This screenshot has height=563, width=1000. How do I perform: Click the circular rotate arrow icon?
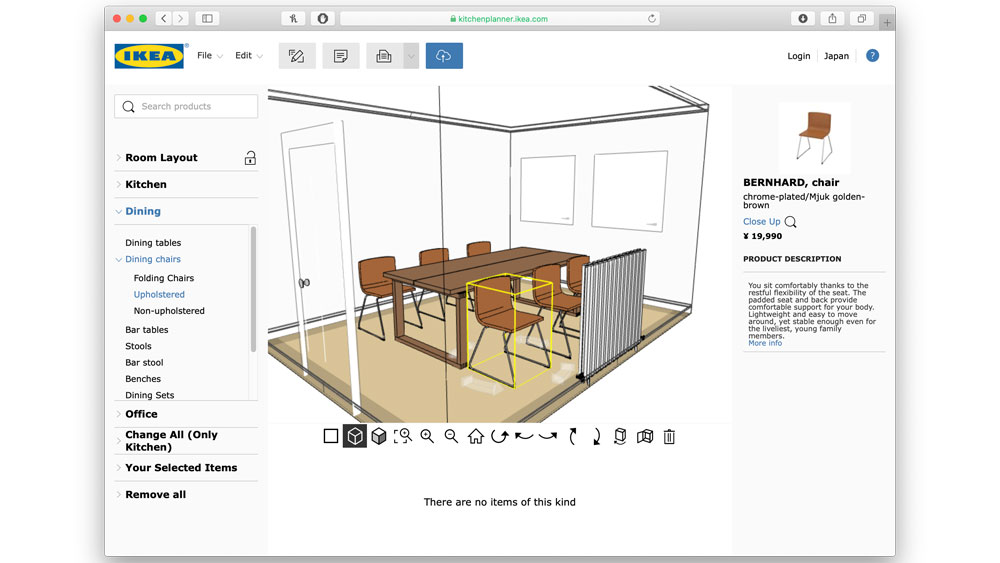tap(499, 436)
